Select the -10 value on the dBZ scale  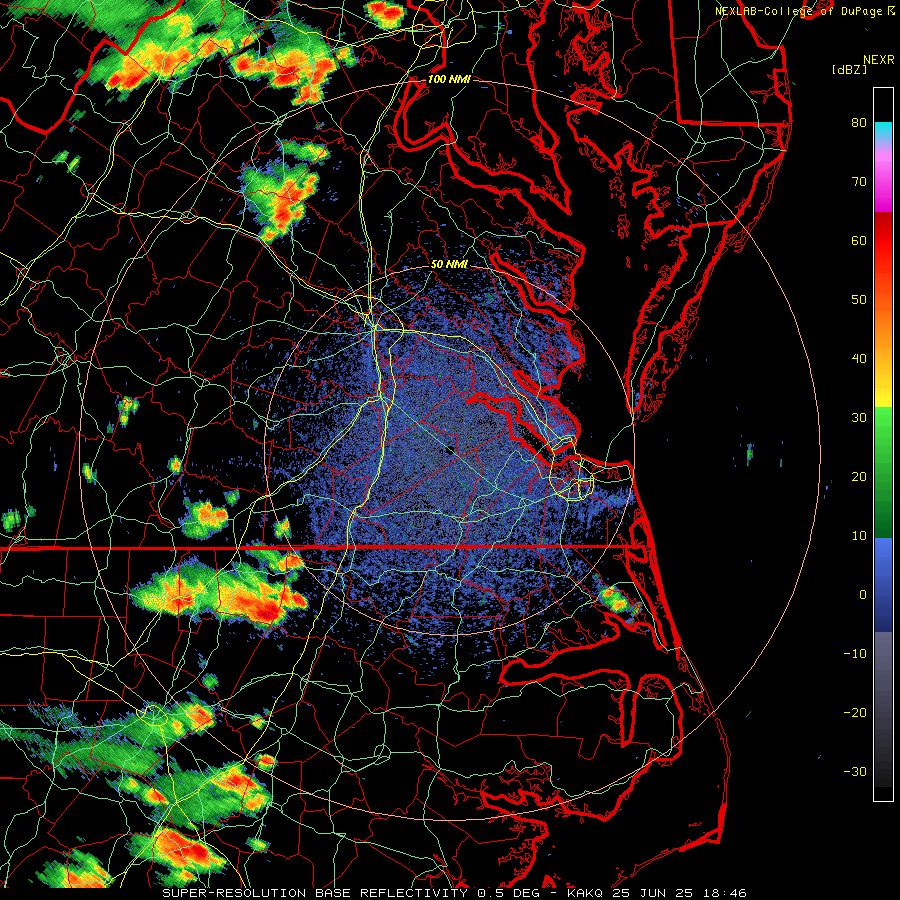[x=855, y=654]
